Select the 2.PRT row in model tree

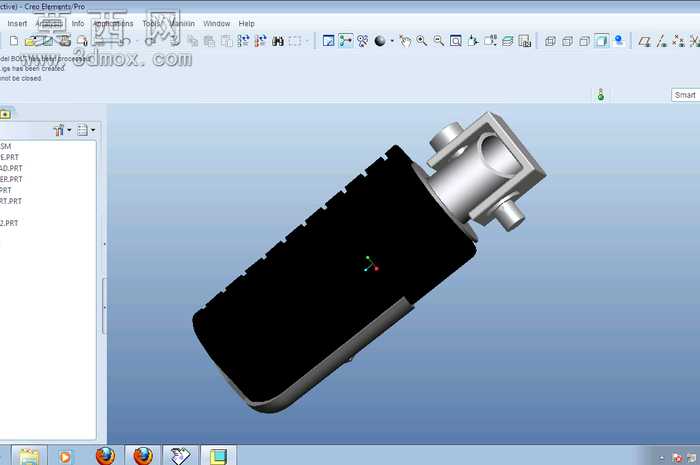(9, 223)
